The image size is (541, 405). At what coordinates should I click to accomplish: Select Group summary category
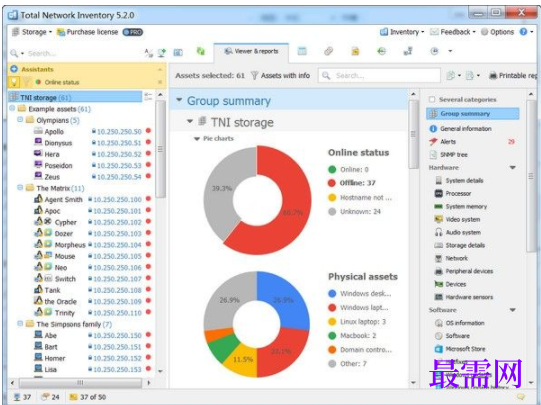pos(473,113)
